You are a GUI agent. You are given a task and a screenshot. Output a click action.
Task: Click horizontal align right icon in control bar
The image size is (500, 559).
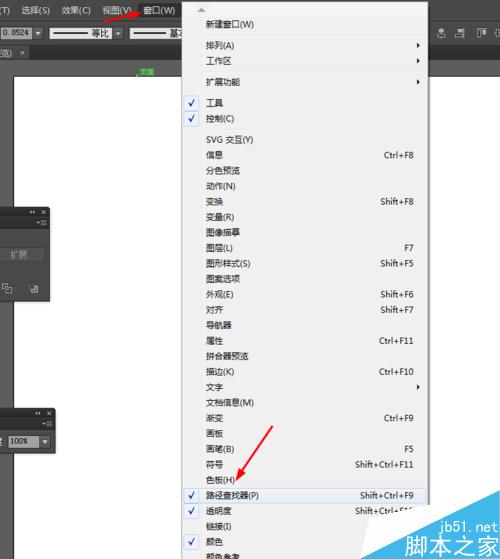460,33
